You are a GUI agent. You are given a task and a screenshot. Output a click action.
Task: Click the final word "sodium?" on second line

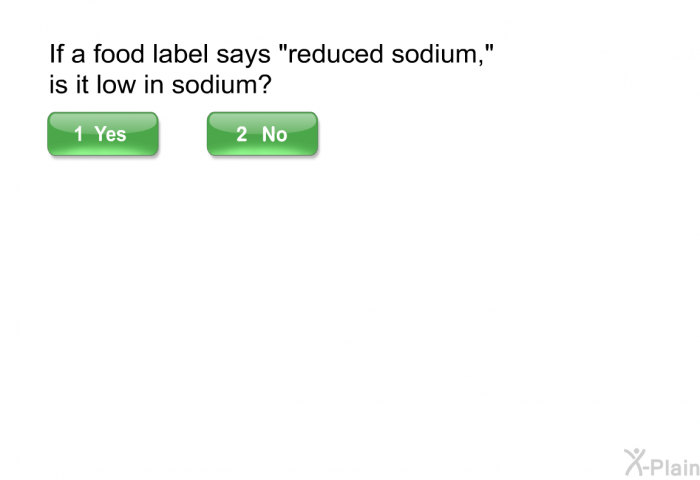click(x=220, y=87)
